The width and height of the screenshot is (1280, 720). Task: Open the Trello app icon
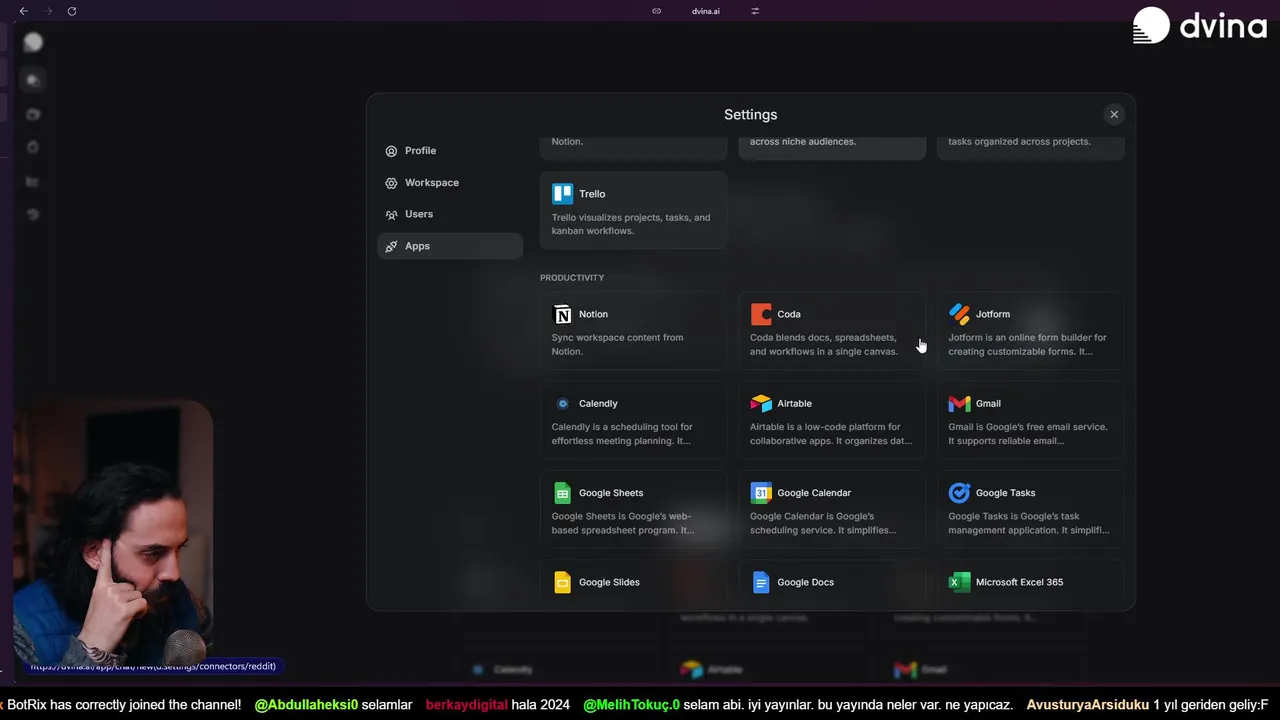[563, 194]
